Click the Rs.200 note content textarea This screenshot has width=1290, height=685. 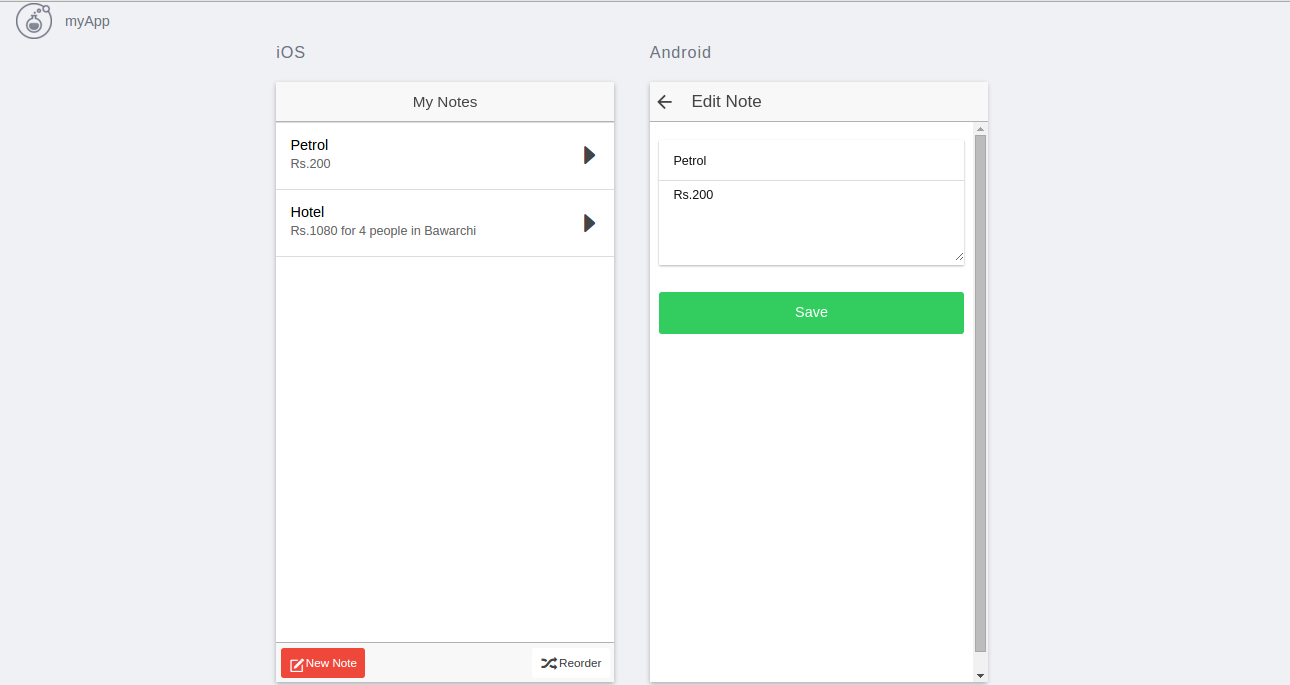(811, 222)
